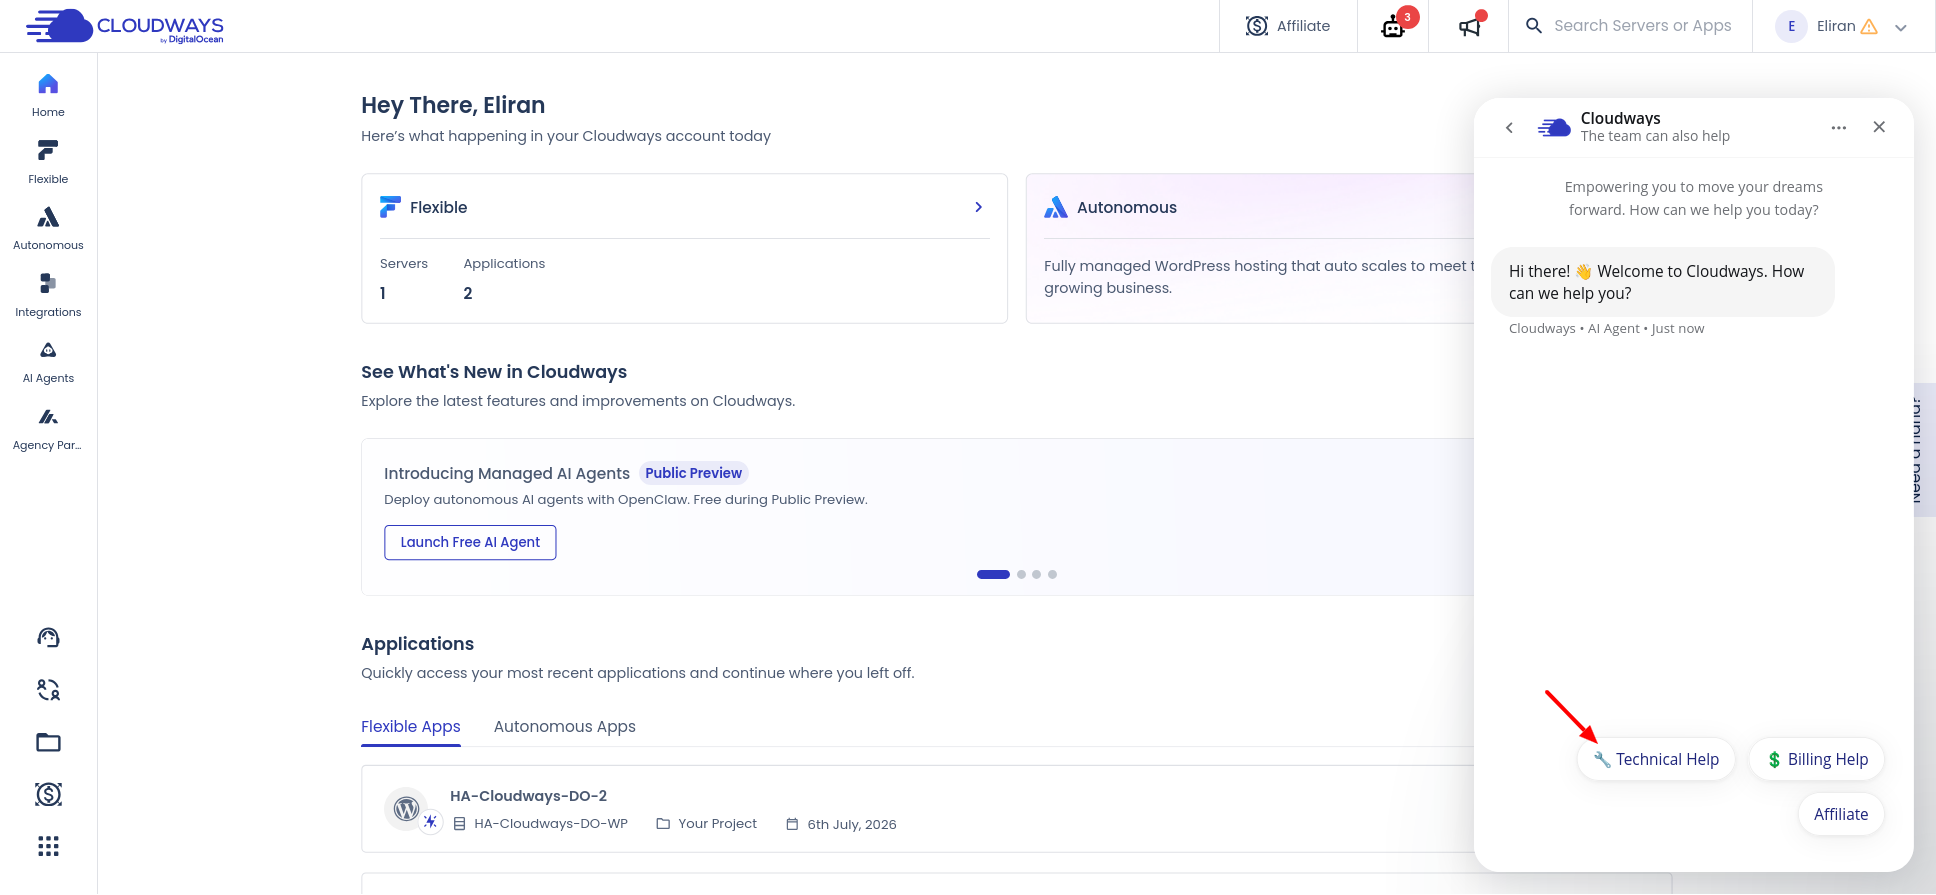Click the search magnifier icon
This screenshot has width=1936, height=895.
point(1533,26)
